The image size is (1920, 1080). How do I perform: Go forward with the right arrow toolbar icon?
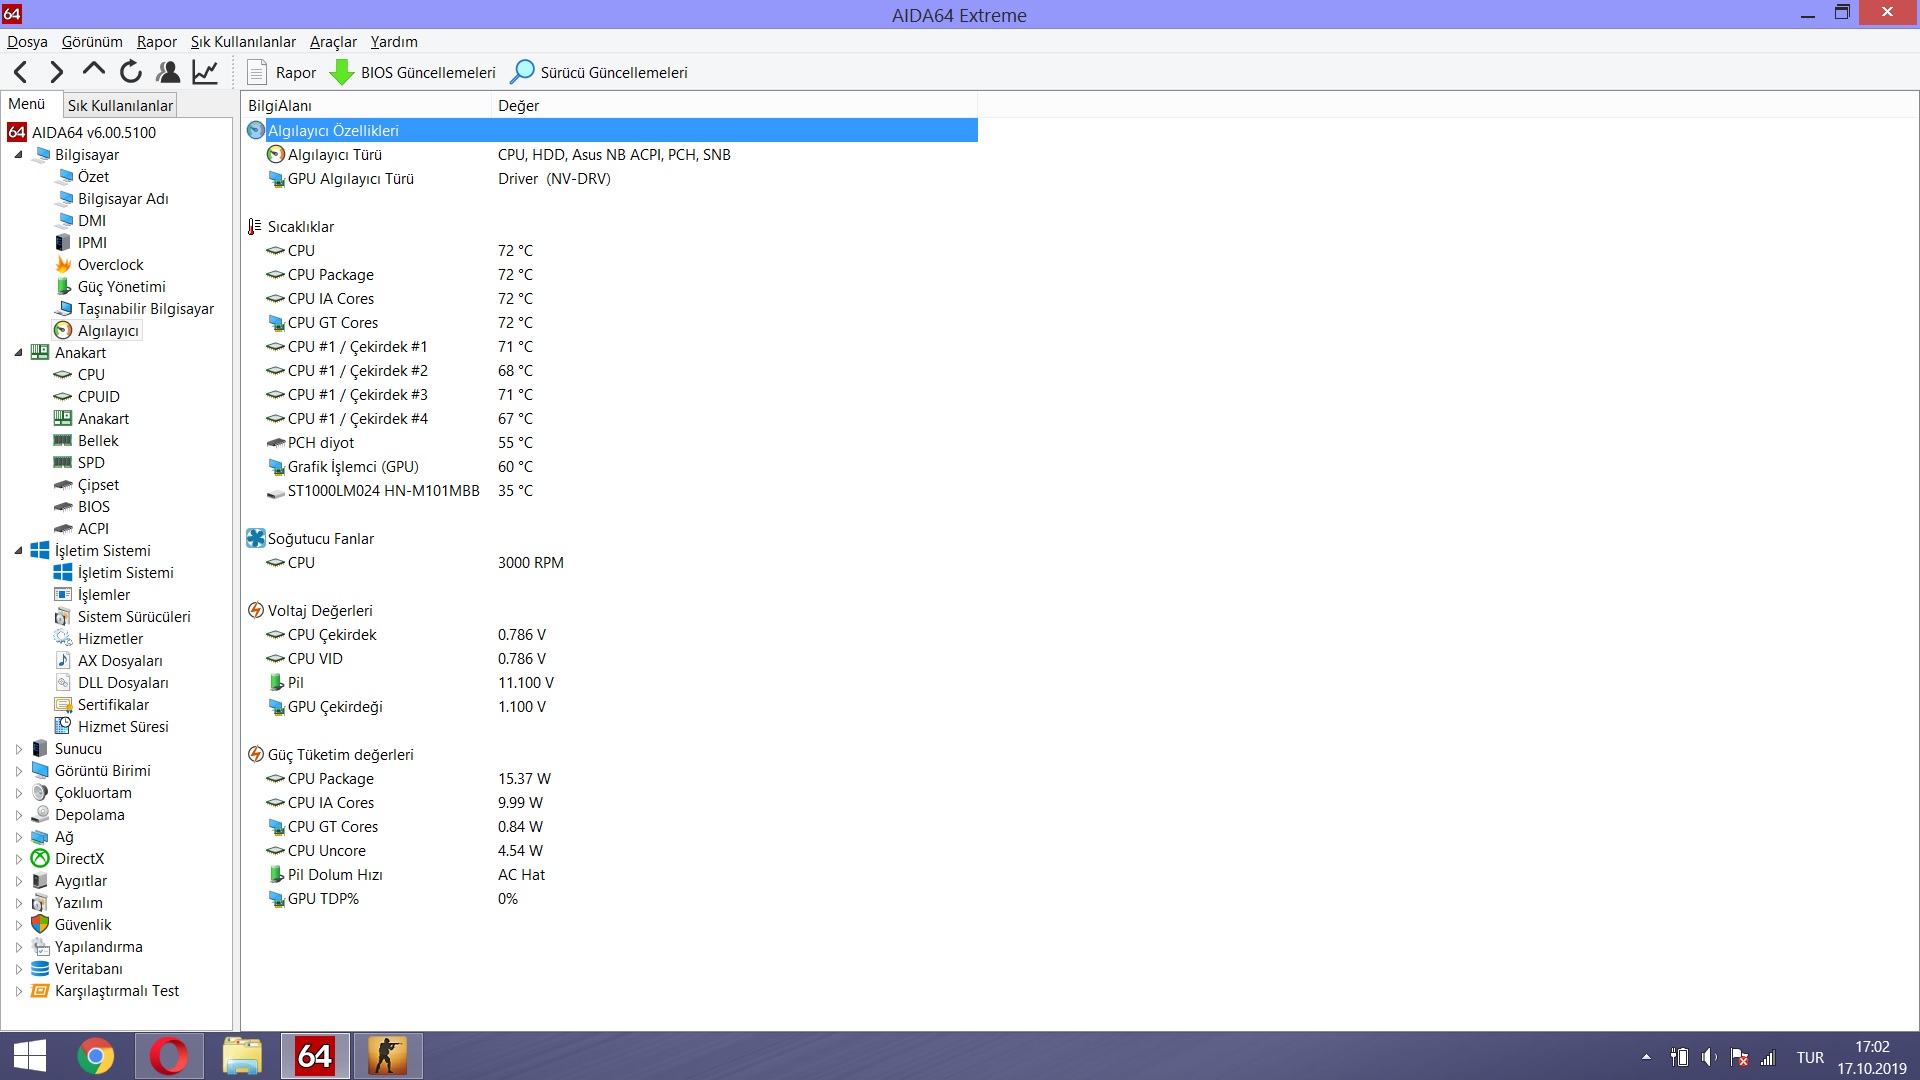(57, 72)
